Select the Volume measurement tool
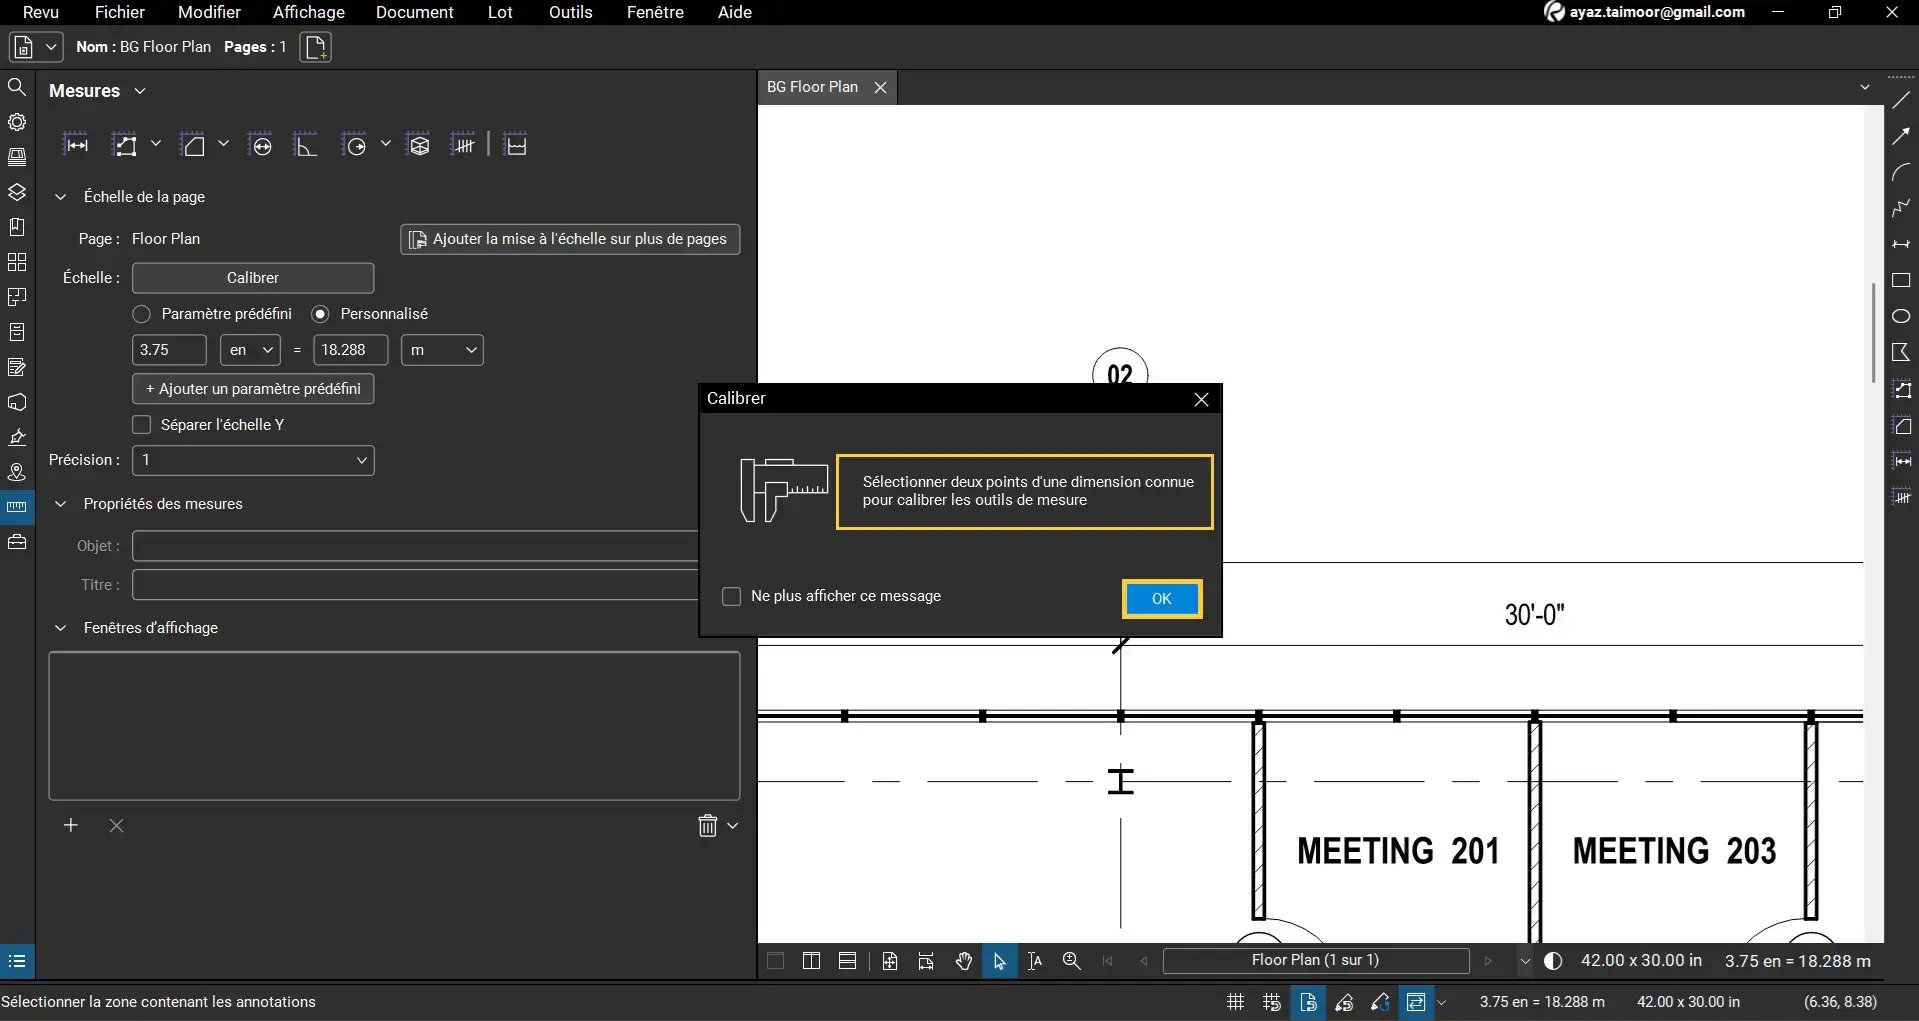The image size is (1919, 1021). (418, 144)
